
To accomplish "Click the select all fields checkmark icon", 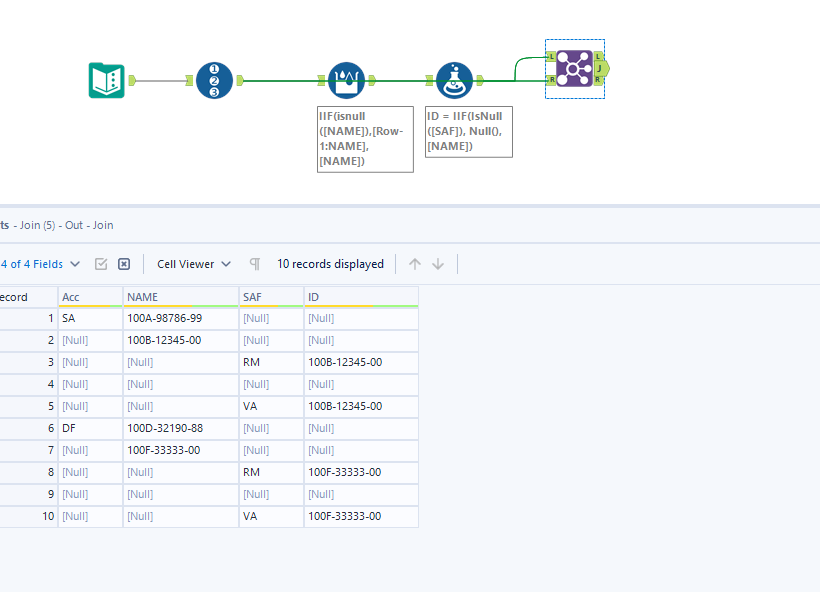I will (101, 264).
